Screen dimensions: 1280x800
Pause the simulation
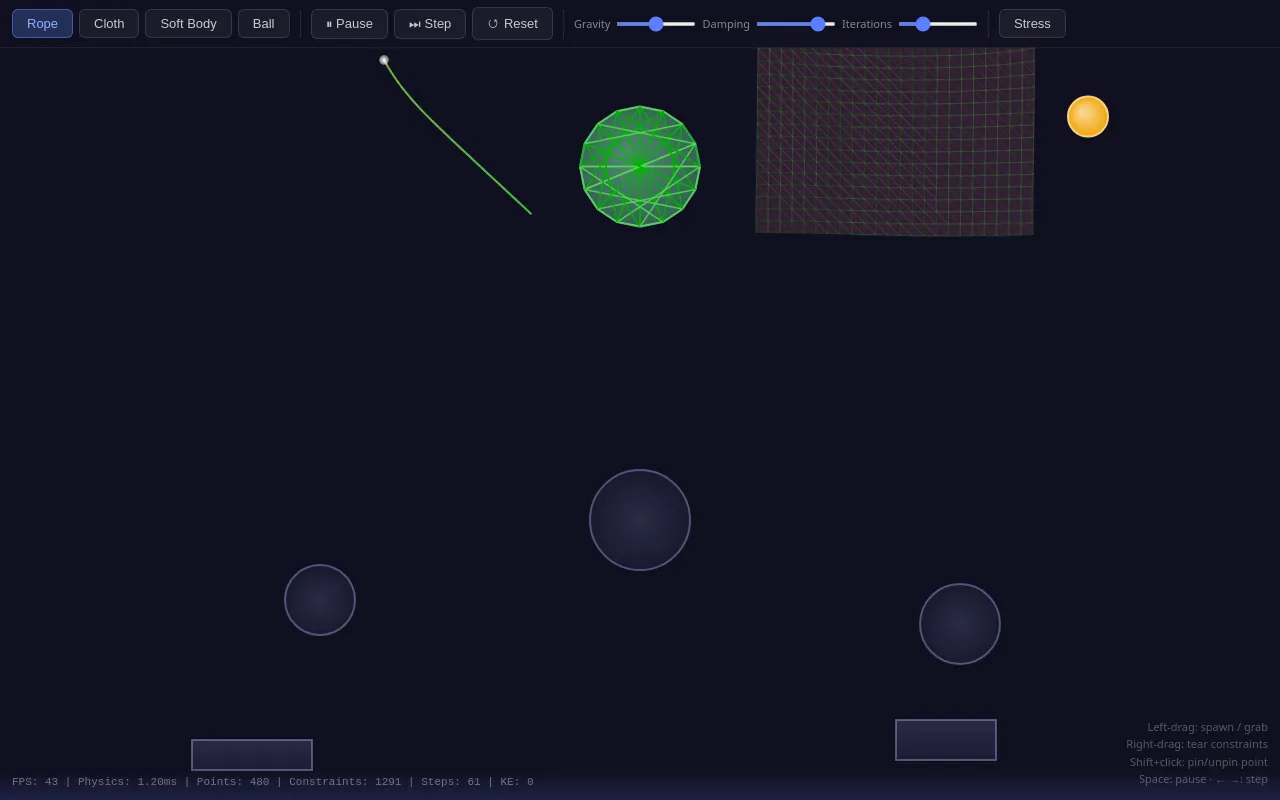click(x=349, y=24)
